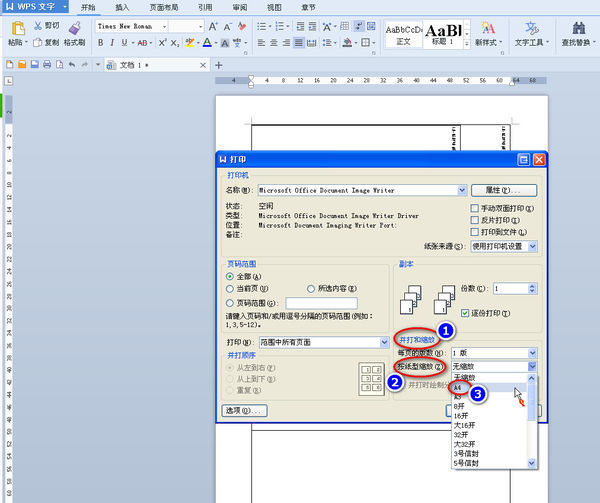Click the new document icon in quick toolbar
This screenshot has height=503, width=600.
click(x=10, y=65)
